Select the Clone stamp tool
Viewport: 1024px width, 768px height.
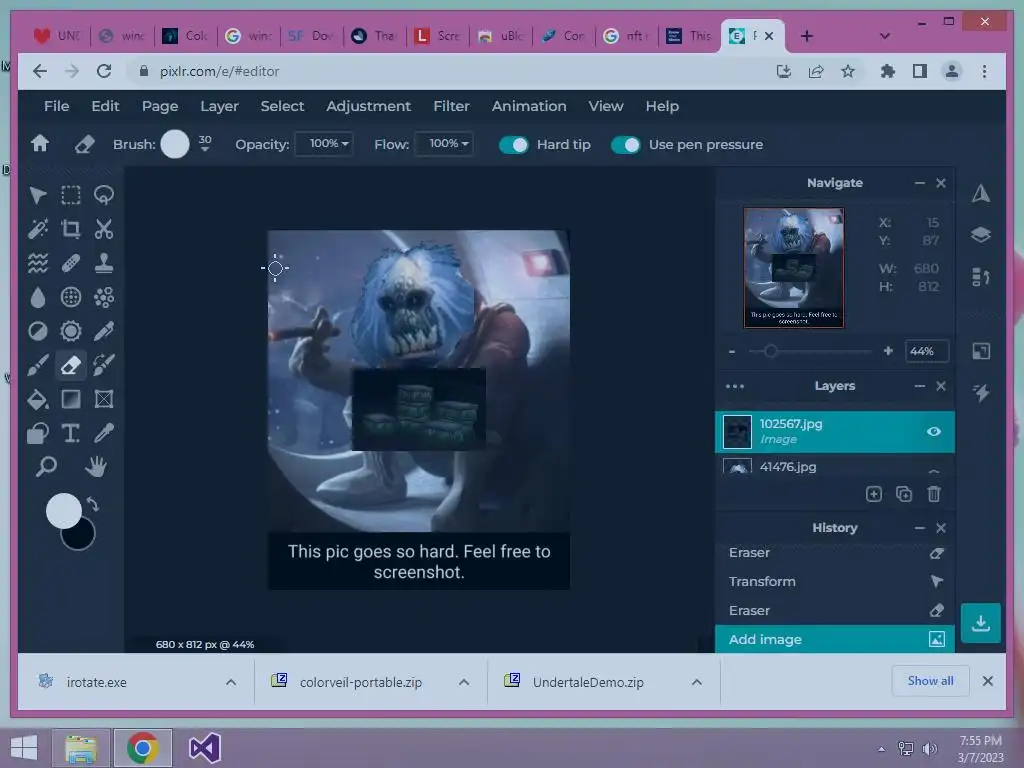click(x=104, y=263)
